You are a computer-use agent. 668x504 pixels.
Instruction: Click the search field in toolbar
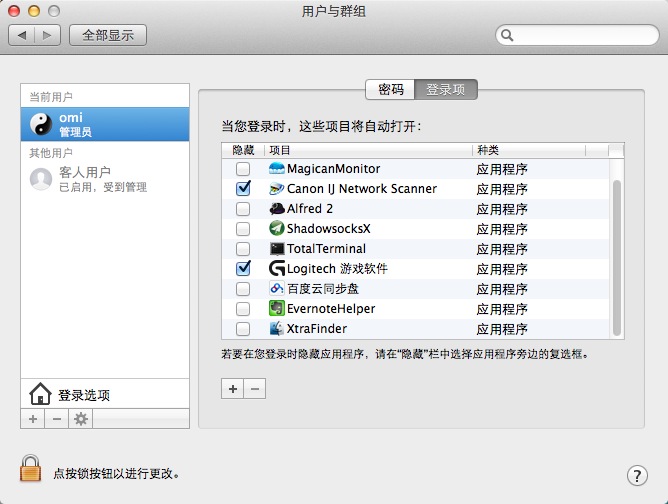pos(577,35)
